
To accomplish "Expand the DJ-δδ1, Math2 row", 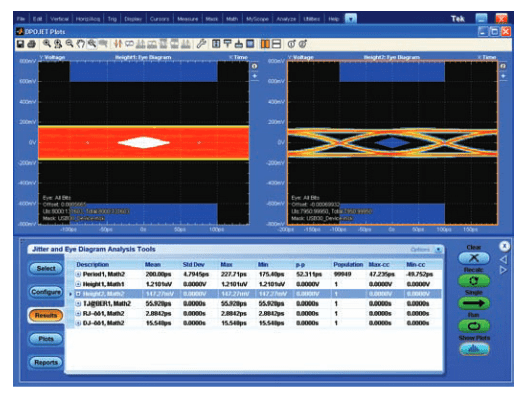I will [78, 323].
